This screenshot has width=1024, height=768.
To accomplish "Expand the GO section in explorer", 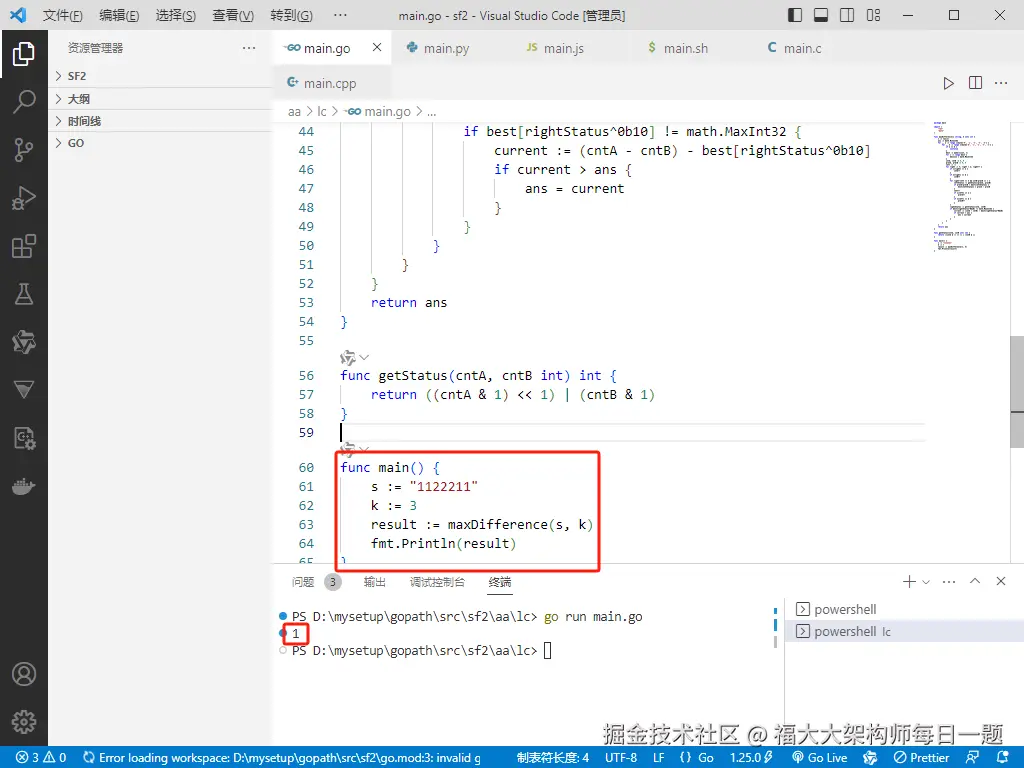I will (x=160, y=144).
